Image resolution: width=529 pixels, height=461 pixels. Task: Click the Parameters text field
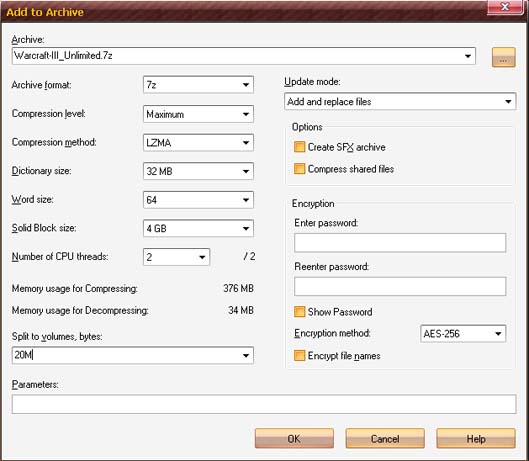pyautogui.click(x=264, y=404)
